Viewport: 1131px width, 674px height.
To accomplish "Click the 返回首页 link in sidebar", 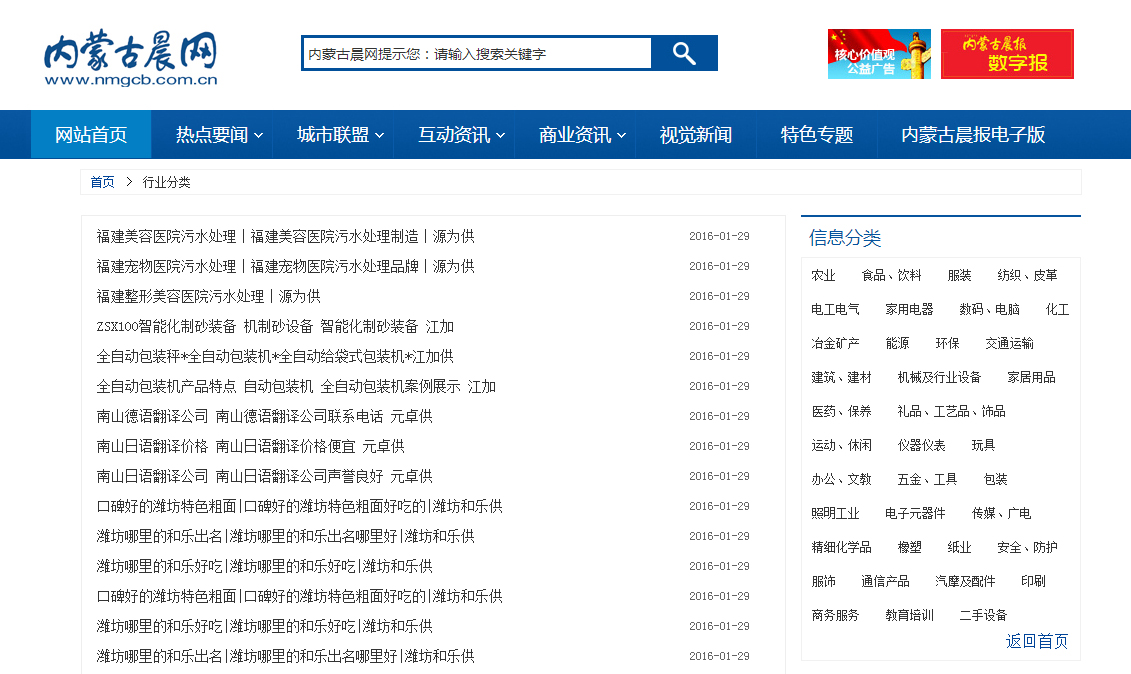I will pyautogui.click(x=1036, y=641).
